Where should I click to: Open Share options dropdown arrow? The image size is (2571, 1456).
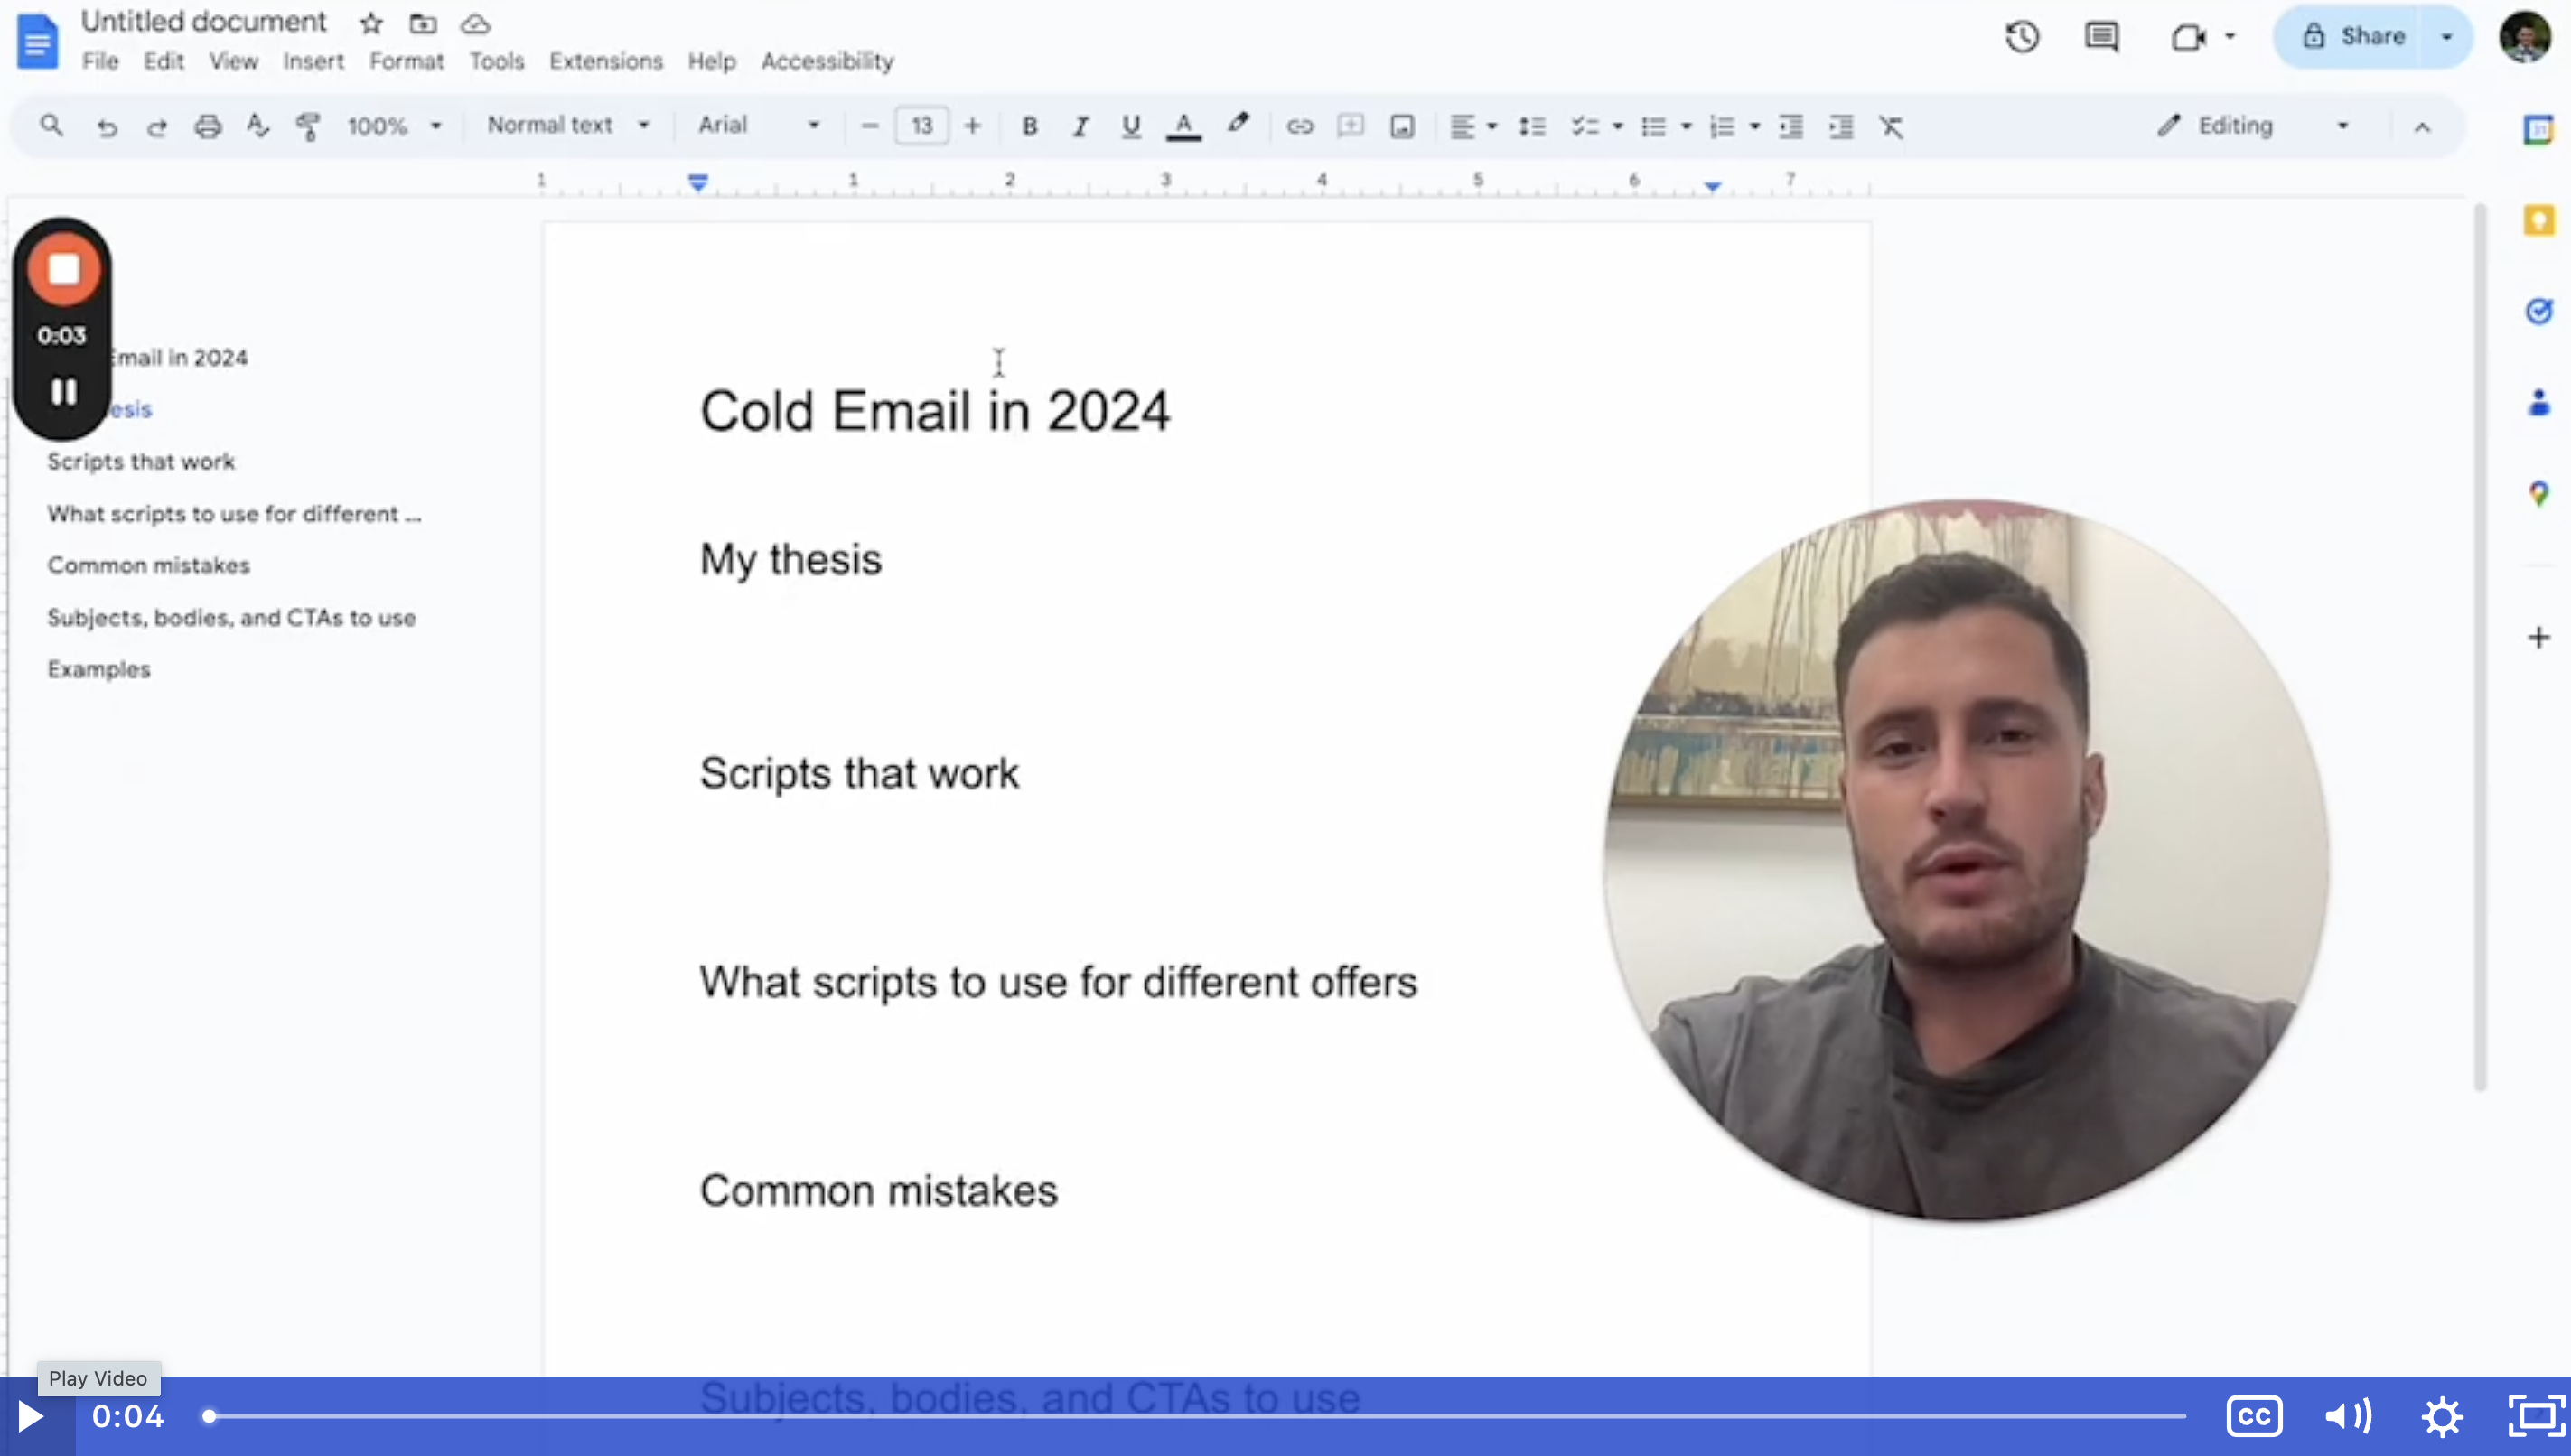coord(2446,37)
